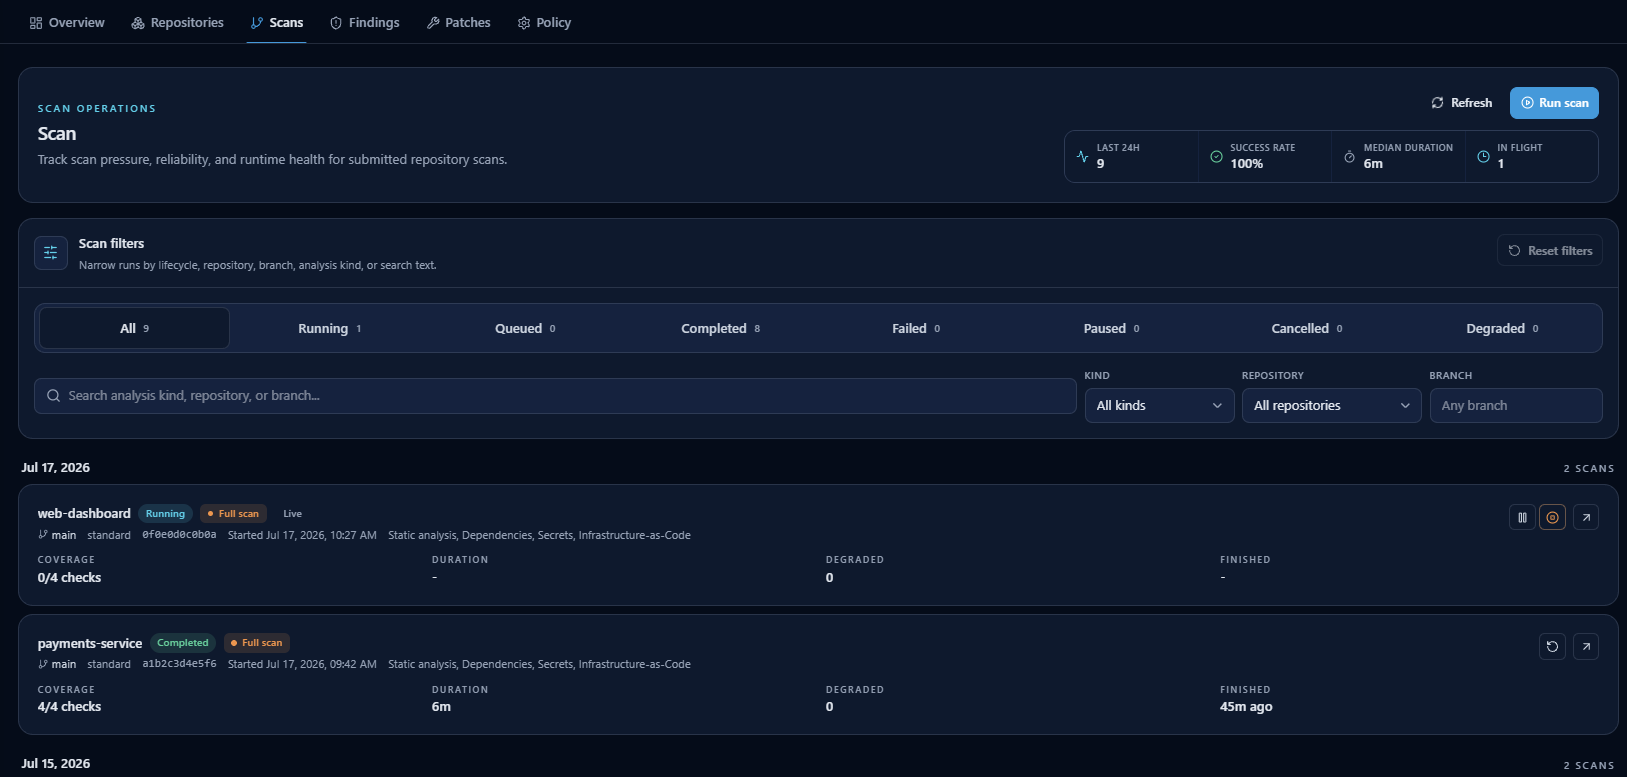
Task: Open web-dashboard scan details arrow
Action: pyautogui.click(x=1586, y=517)
